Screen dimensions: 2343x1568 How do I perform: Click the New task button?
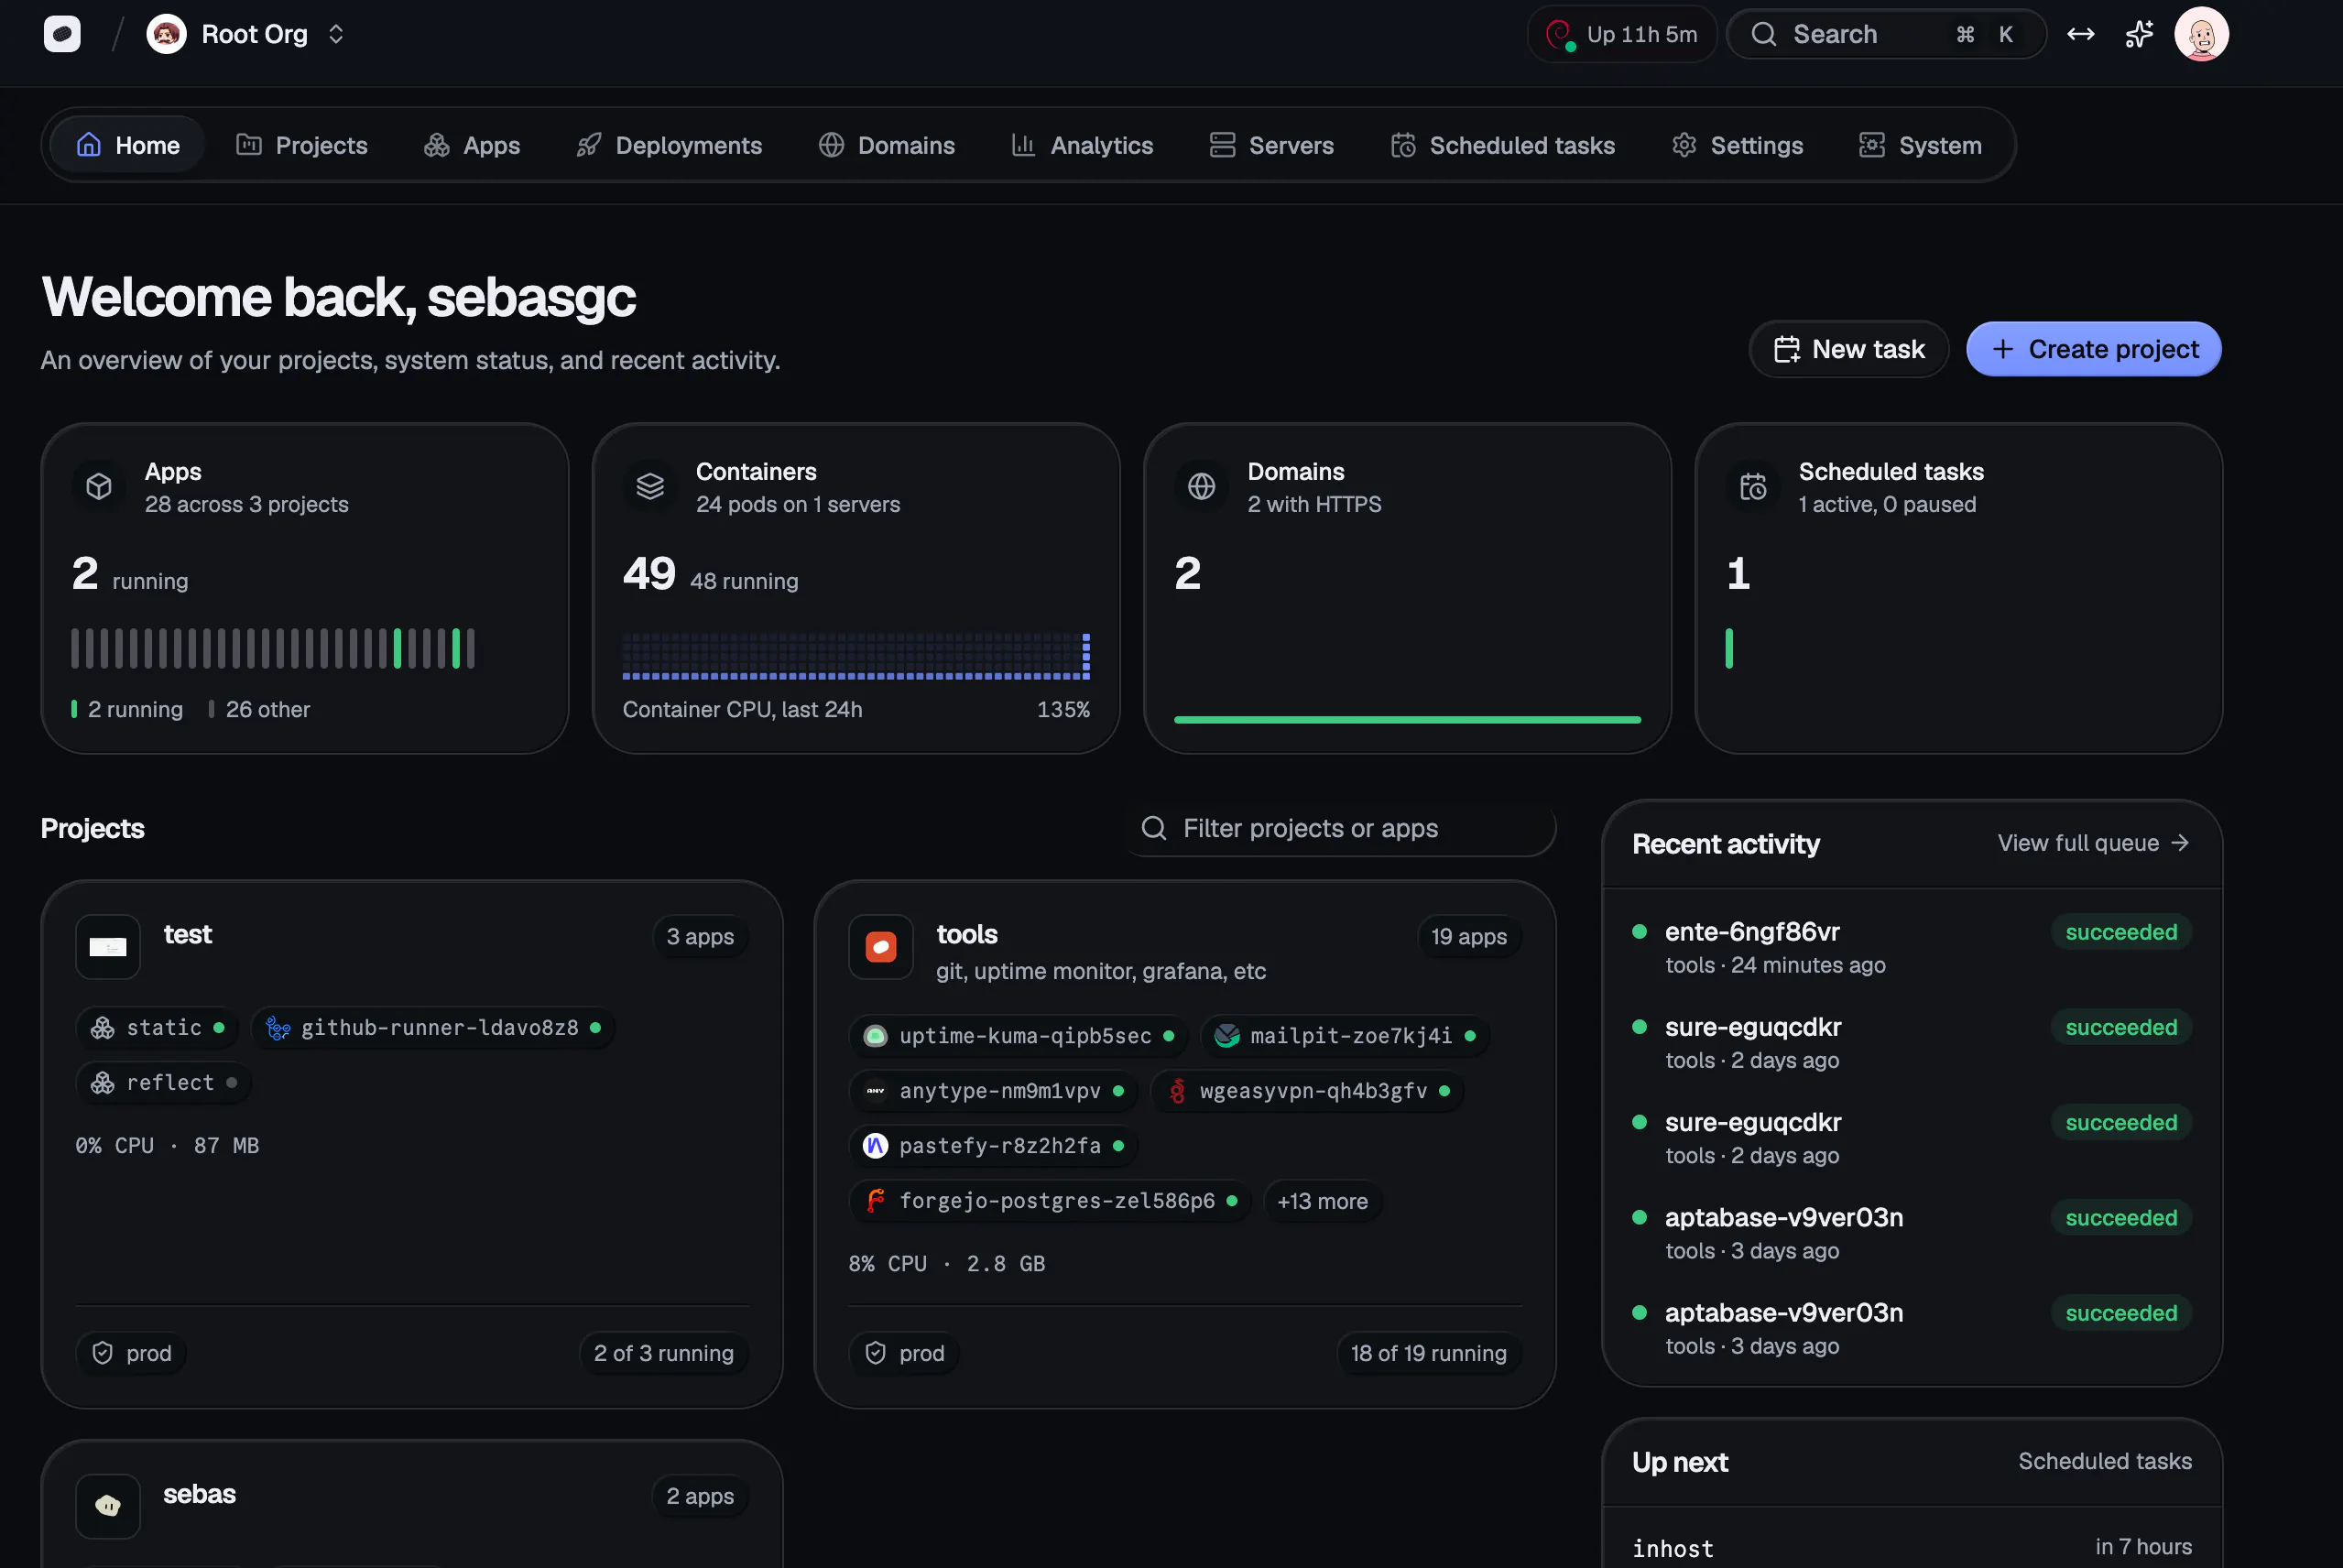pos(1849,349)
